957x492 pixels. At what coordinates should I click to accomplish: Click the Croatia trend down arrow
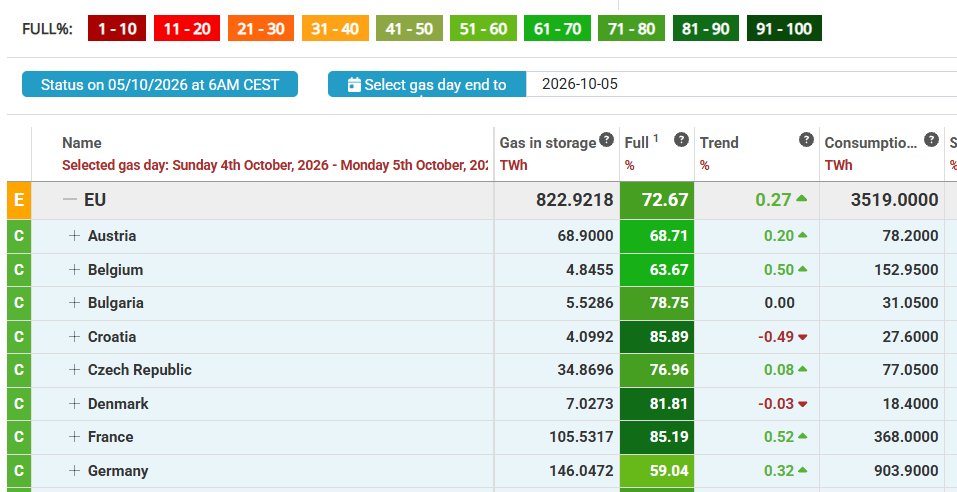point(803,337)
